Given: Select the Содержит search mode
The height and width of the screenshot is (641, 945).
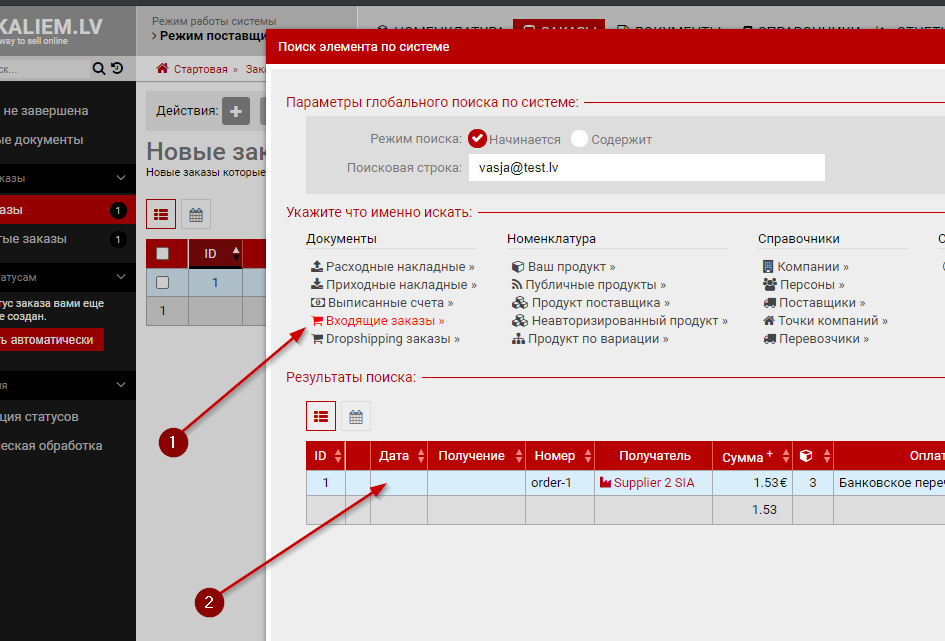Looking at the screenshot, I should click(x=579, y=139).
